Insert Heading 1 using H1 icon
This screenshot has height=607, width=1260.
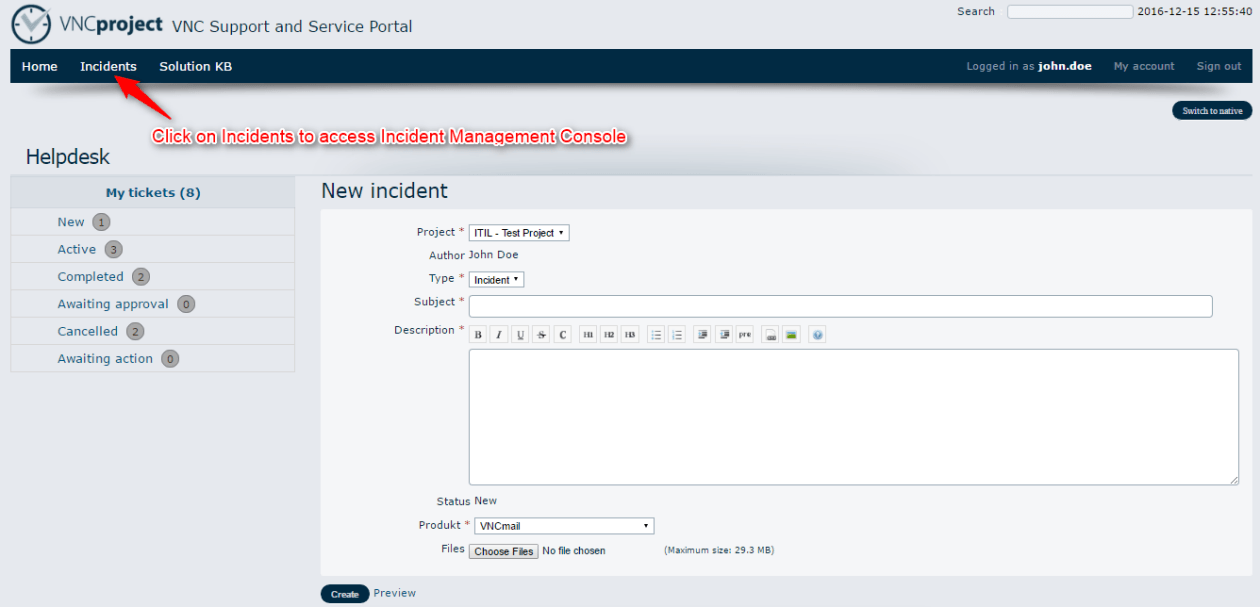[x=588, y=335]
